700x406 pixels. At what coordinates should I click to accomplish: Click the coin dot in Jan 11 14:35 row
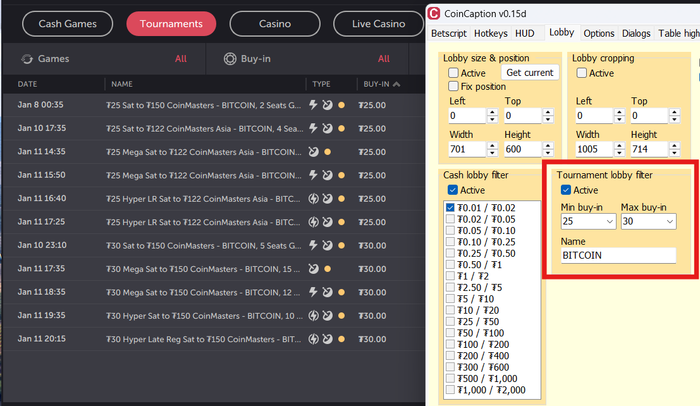point(328,152)
